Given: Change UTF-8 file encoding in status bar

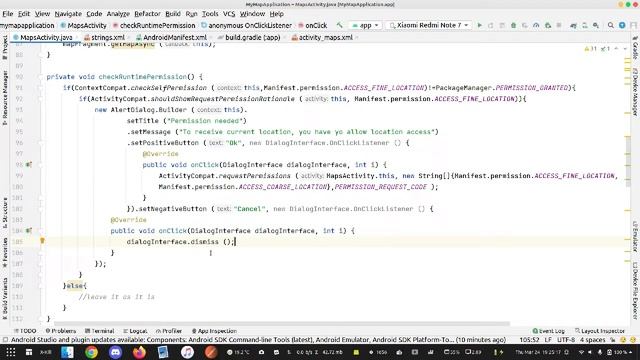Looking at the screenshot, I should click(566, 340).
